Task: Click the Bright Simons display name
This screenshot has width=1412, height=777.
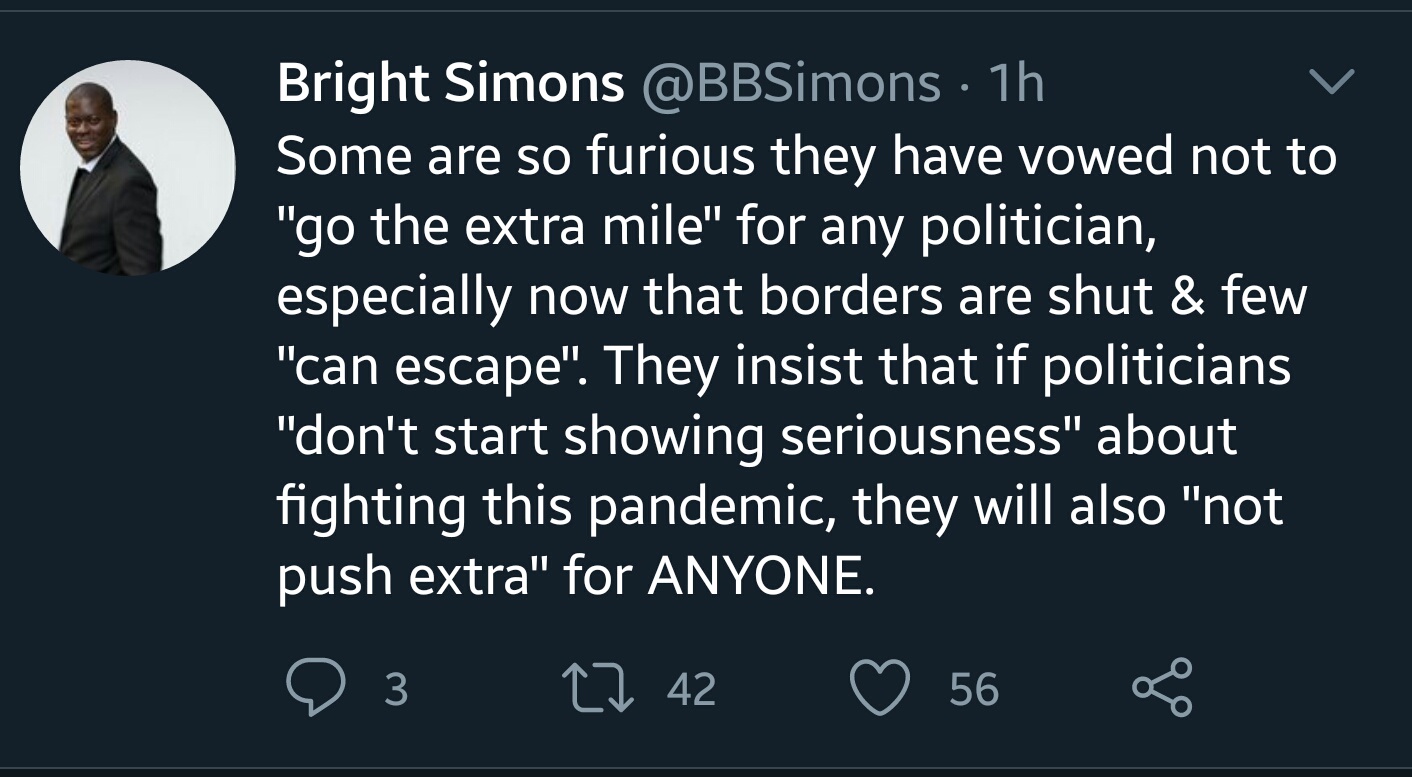Action: 450,83
